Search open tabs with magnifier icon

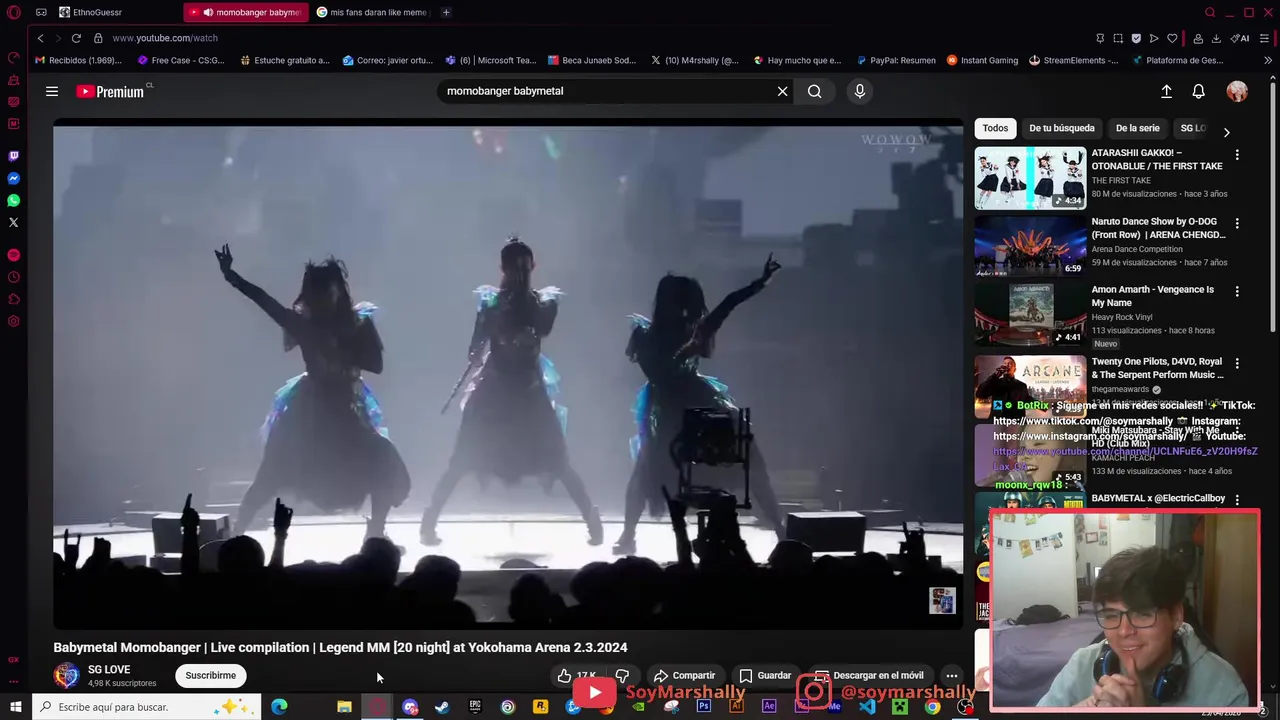pos(1210,12)
